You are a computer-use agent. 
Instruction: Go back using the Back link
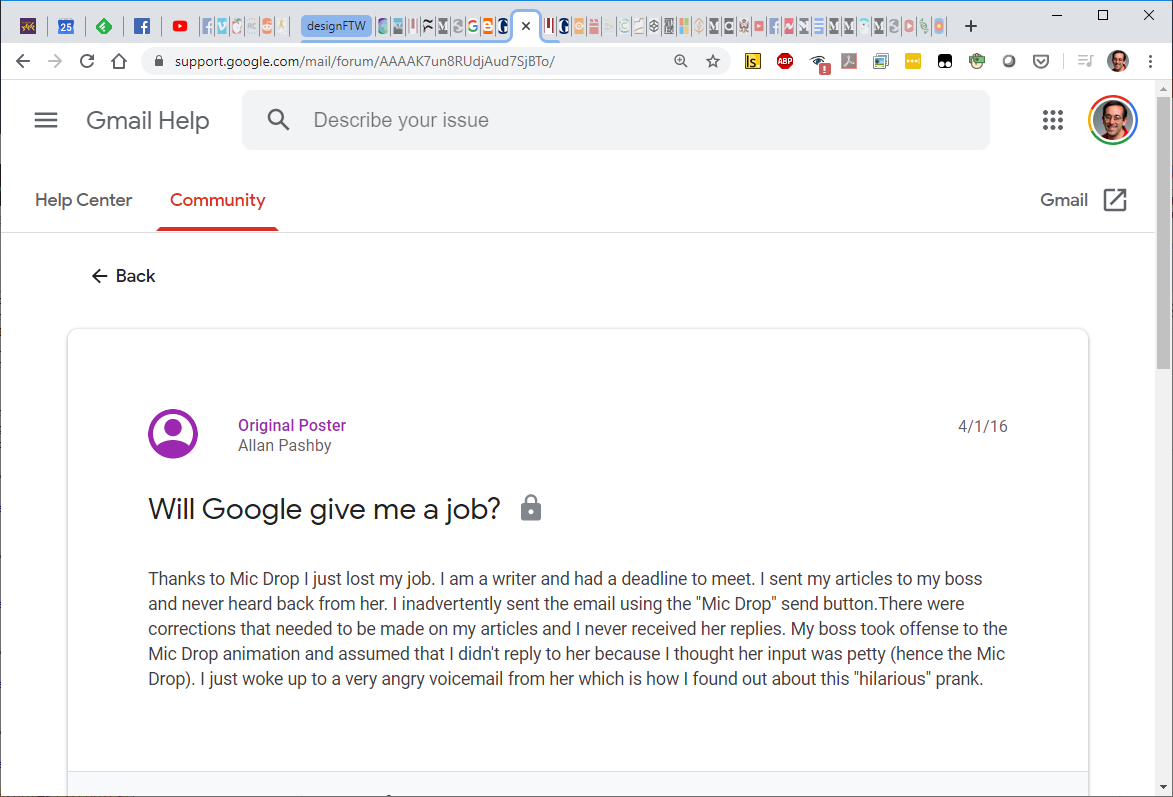click(123, 276)
